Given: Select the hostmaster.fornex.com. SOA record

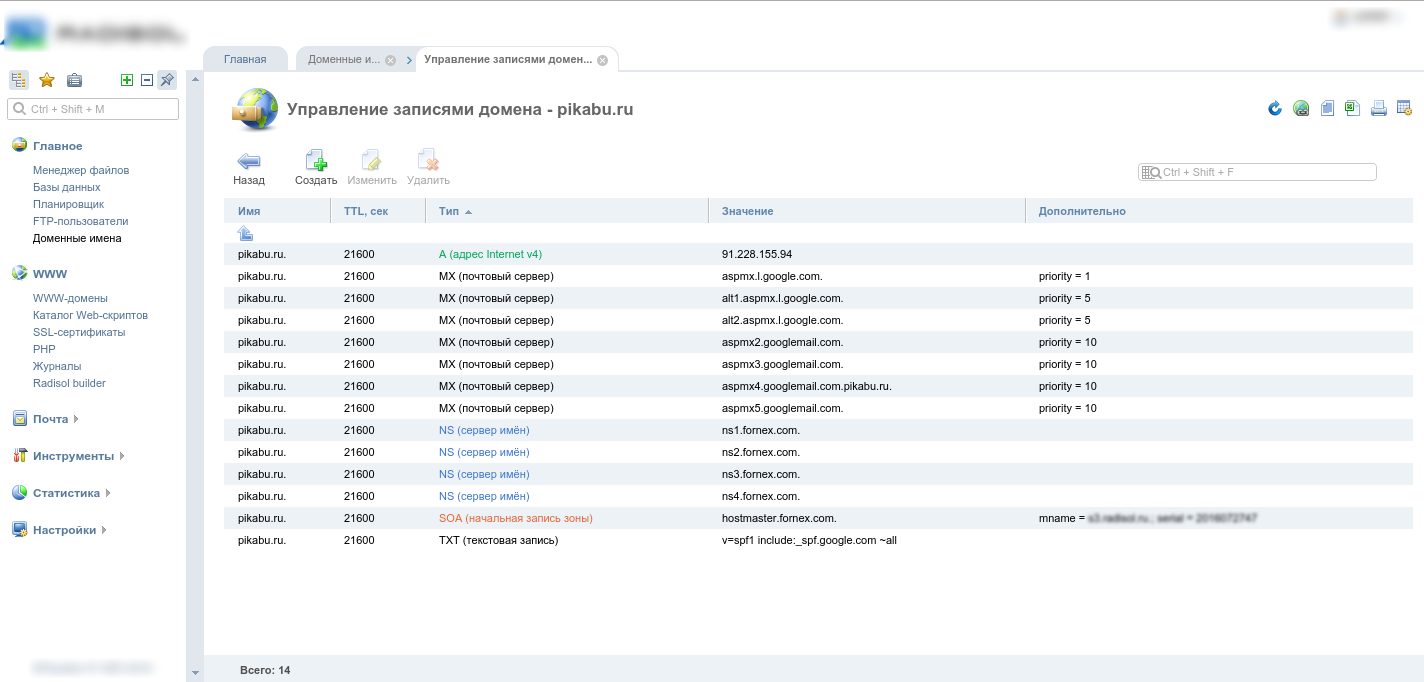Looking at the screenshot, I should 818,518.
